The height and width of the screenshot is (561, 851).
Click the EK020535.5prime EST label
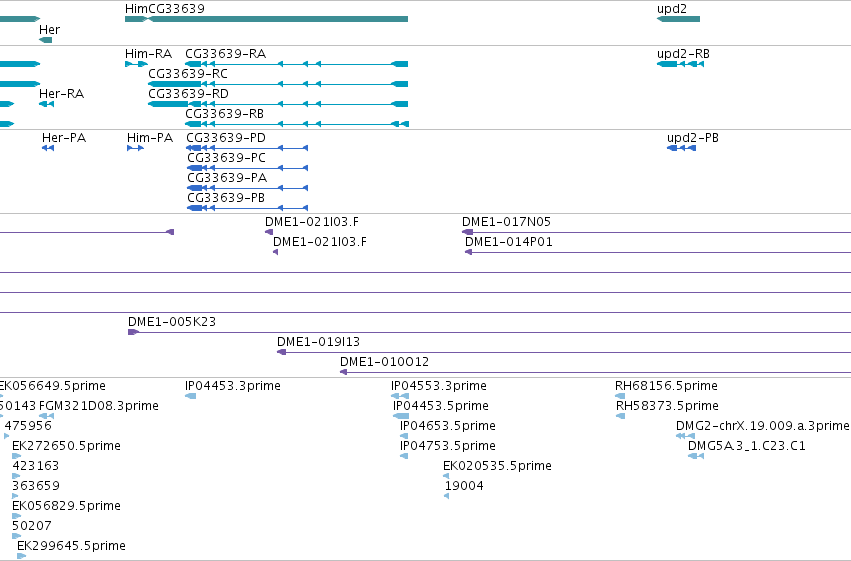coord(497,466)
